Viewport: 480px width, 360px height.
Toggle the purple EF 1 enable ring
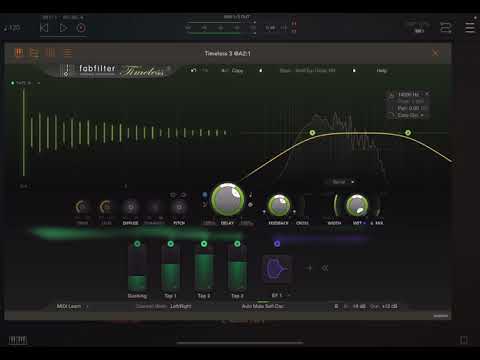[x=277, y=244]
